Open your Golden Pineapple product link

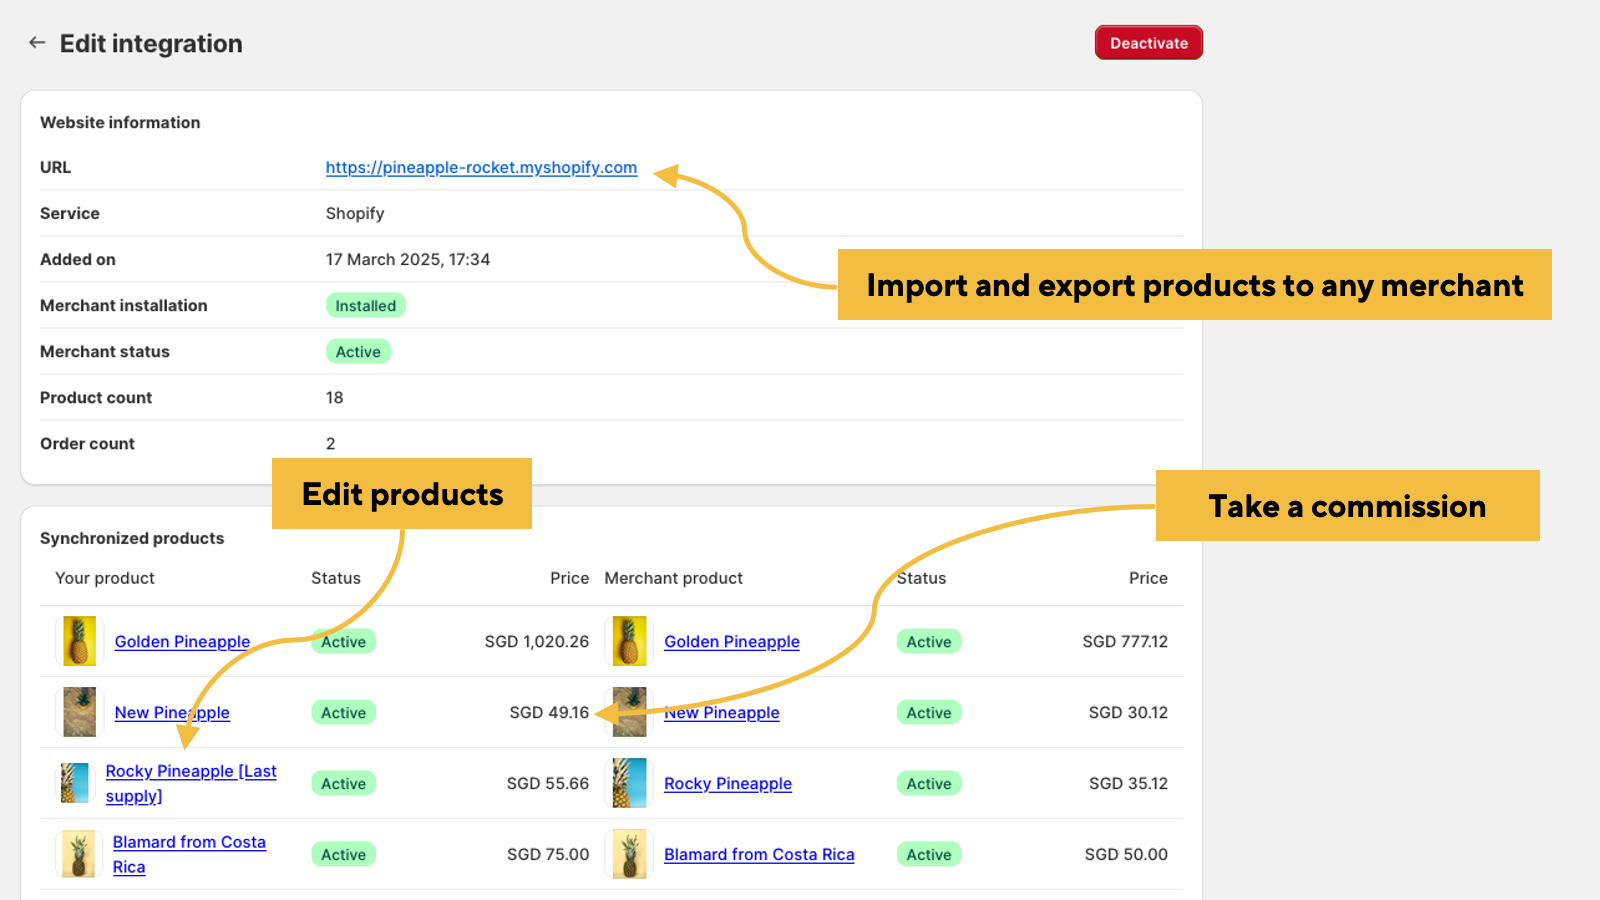182,642
